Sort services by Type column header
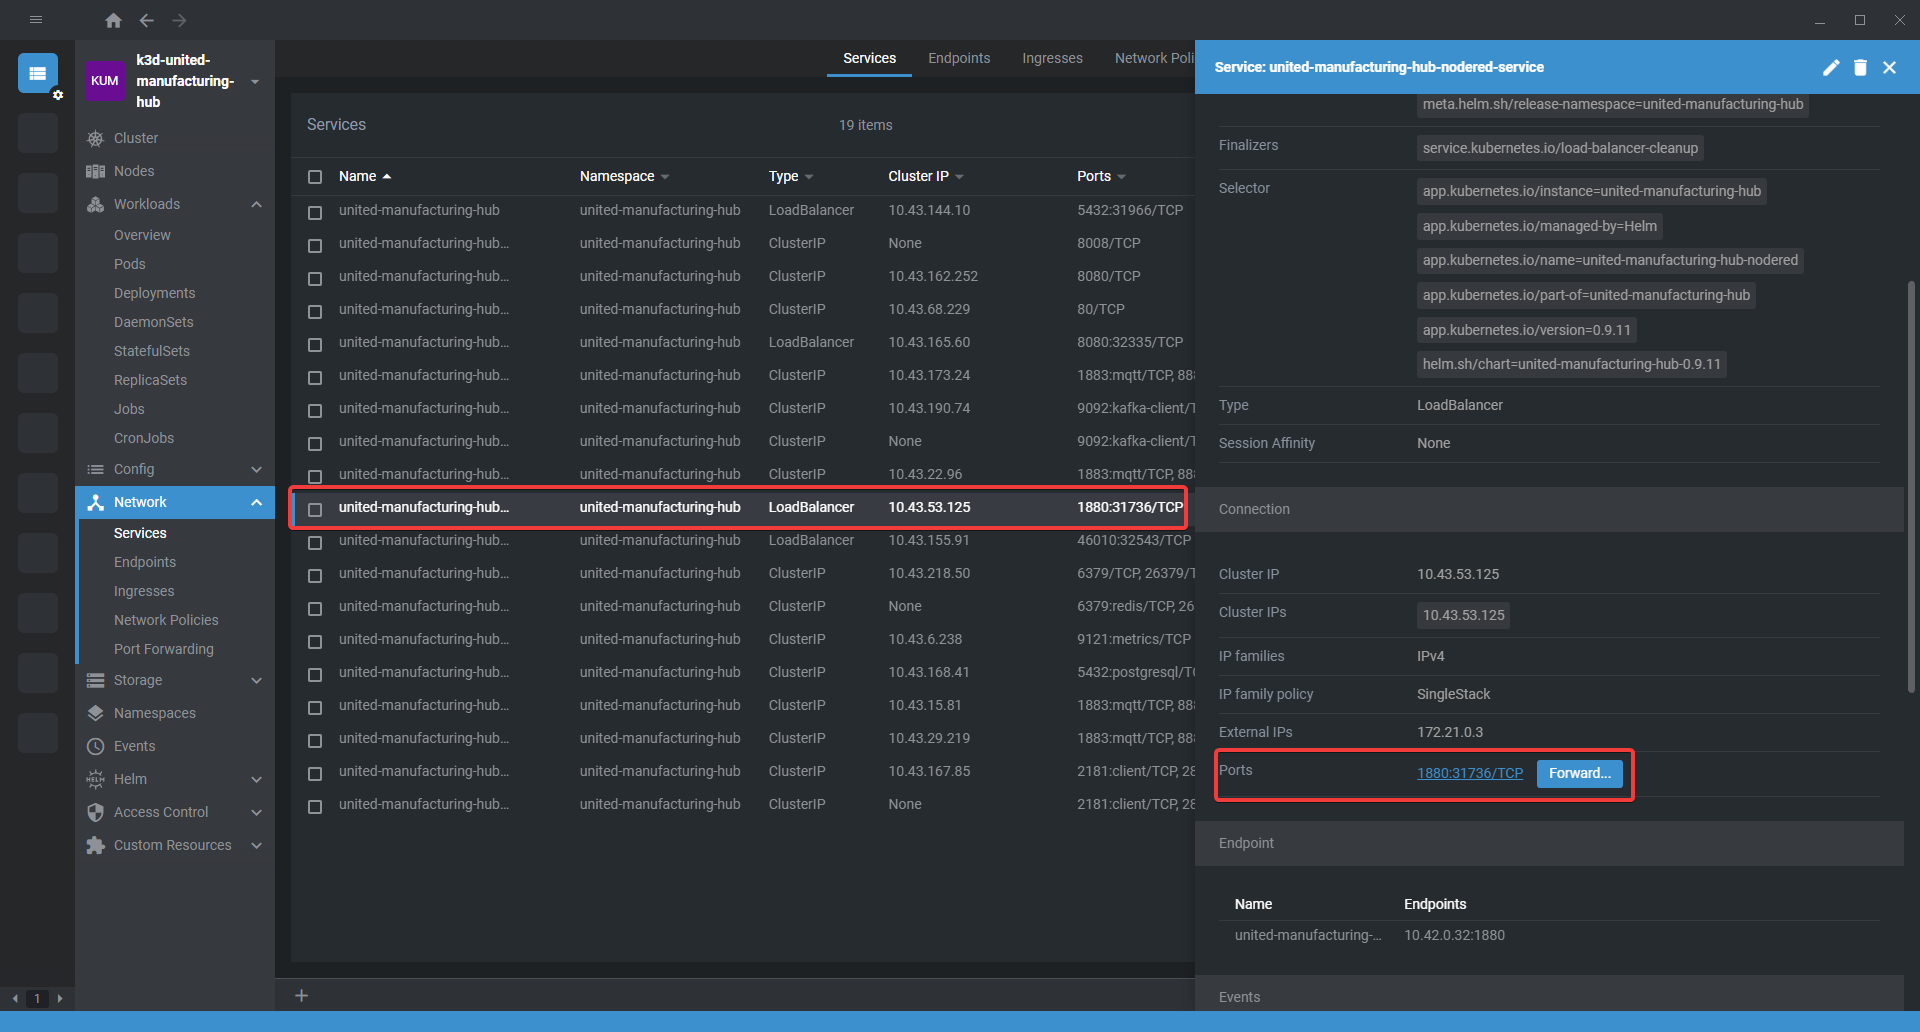The image size is (1920, 1032). tap(791, 176)
